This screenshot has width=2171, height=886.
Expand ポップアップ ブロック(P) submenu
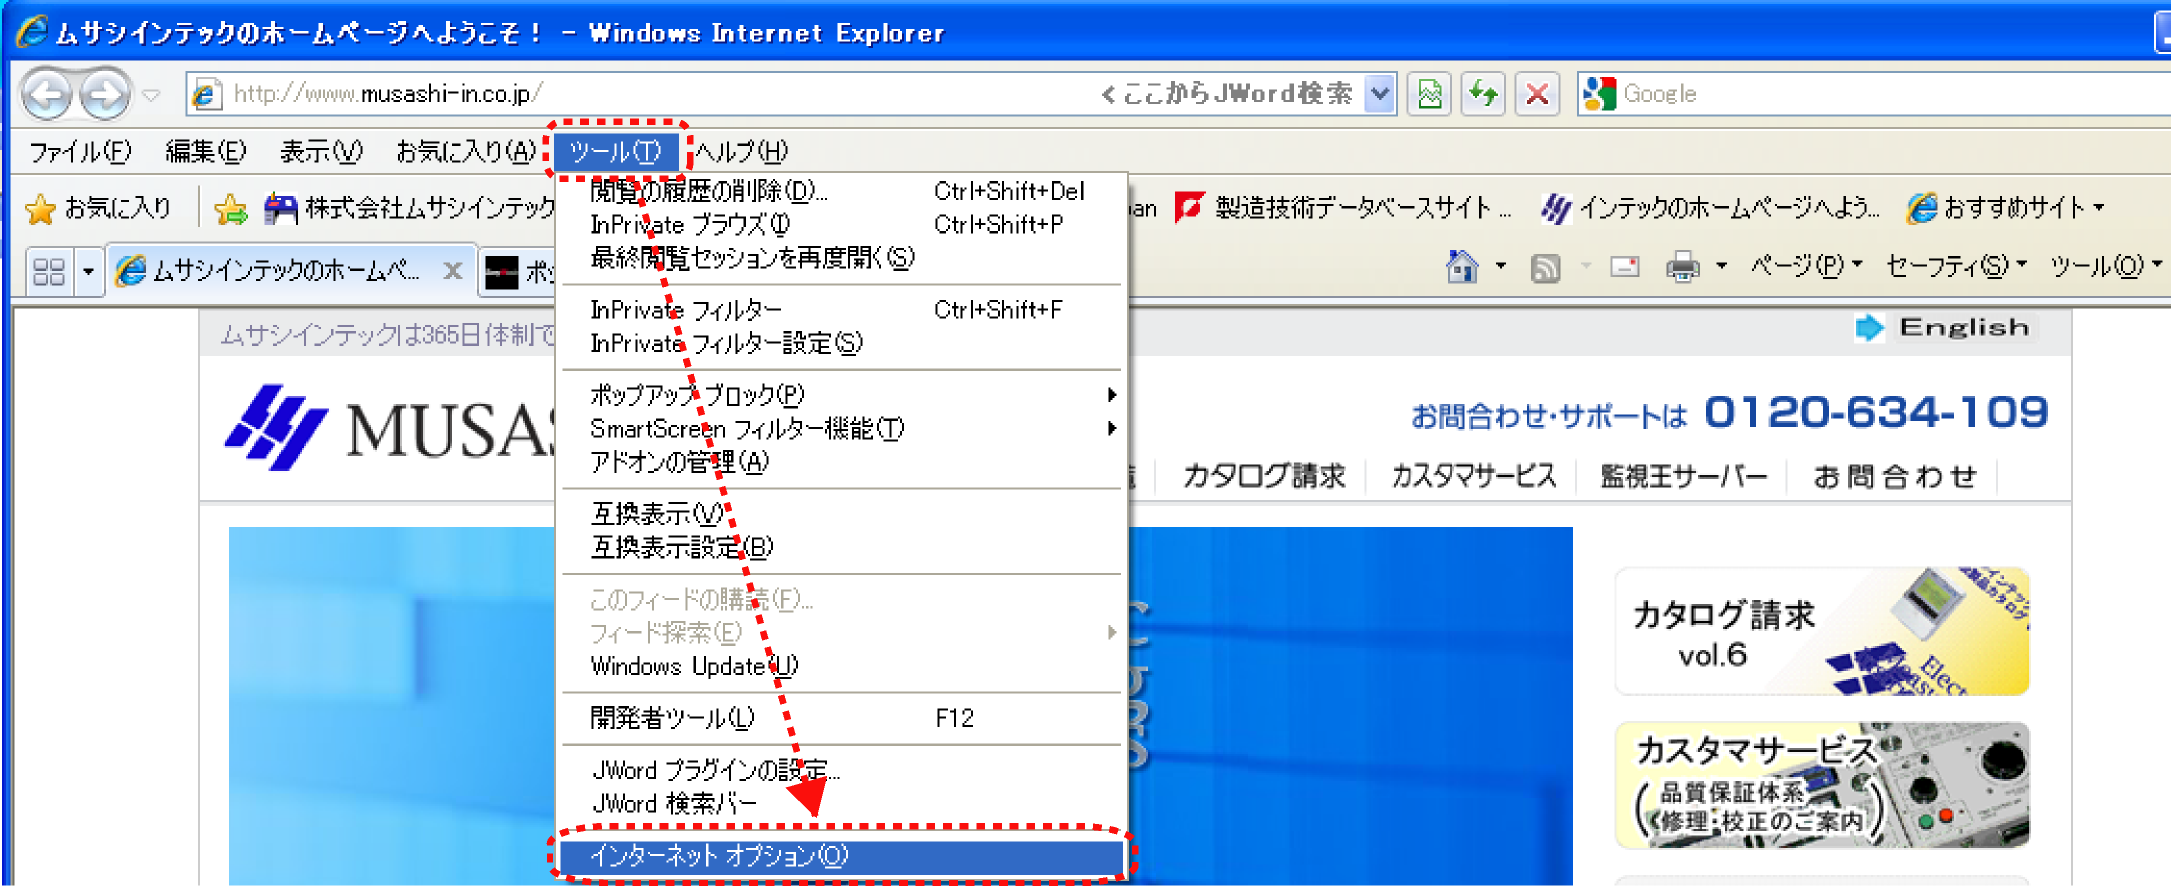pos(842,395)
